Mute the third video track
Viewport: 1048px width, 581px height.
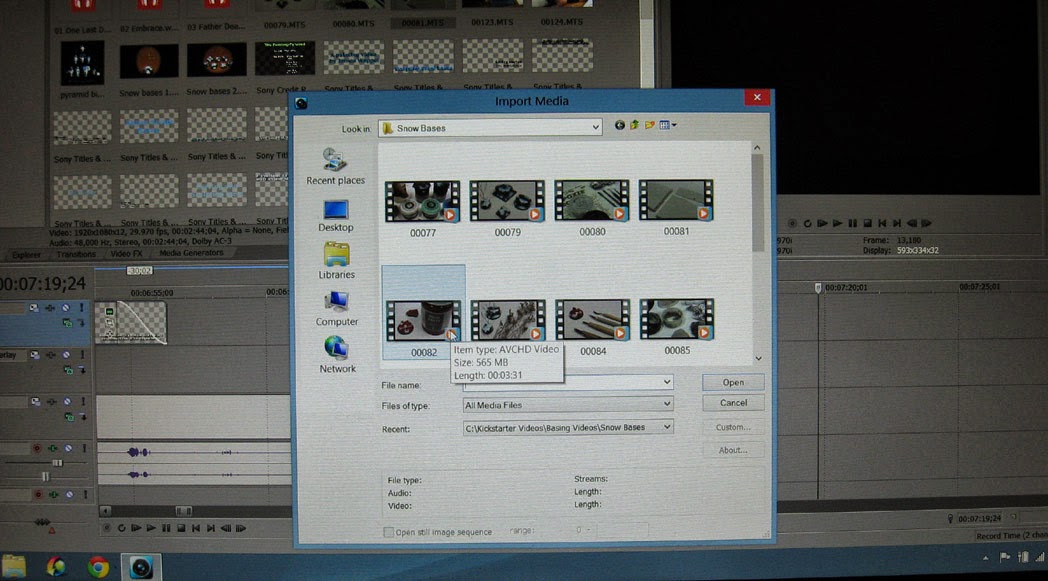[68, 402]
